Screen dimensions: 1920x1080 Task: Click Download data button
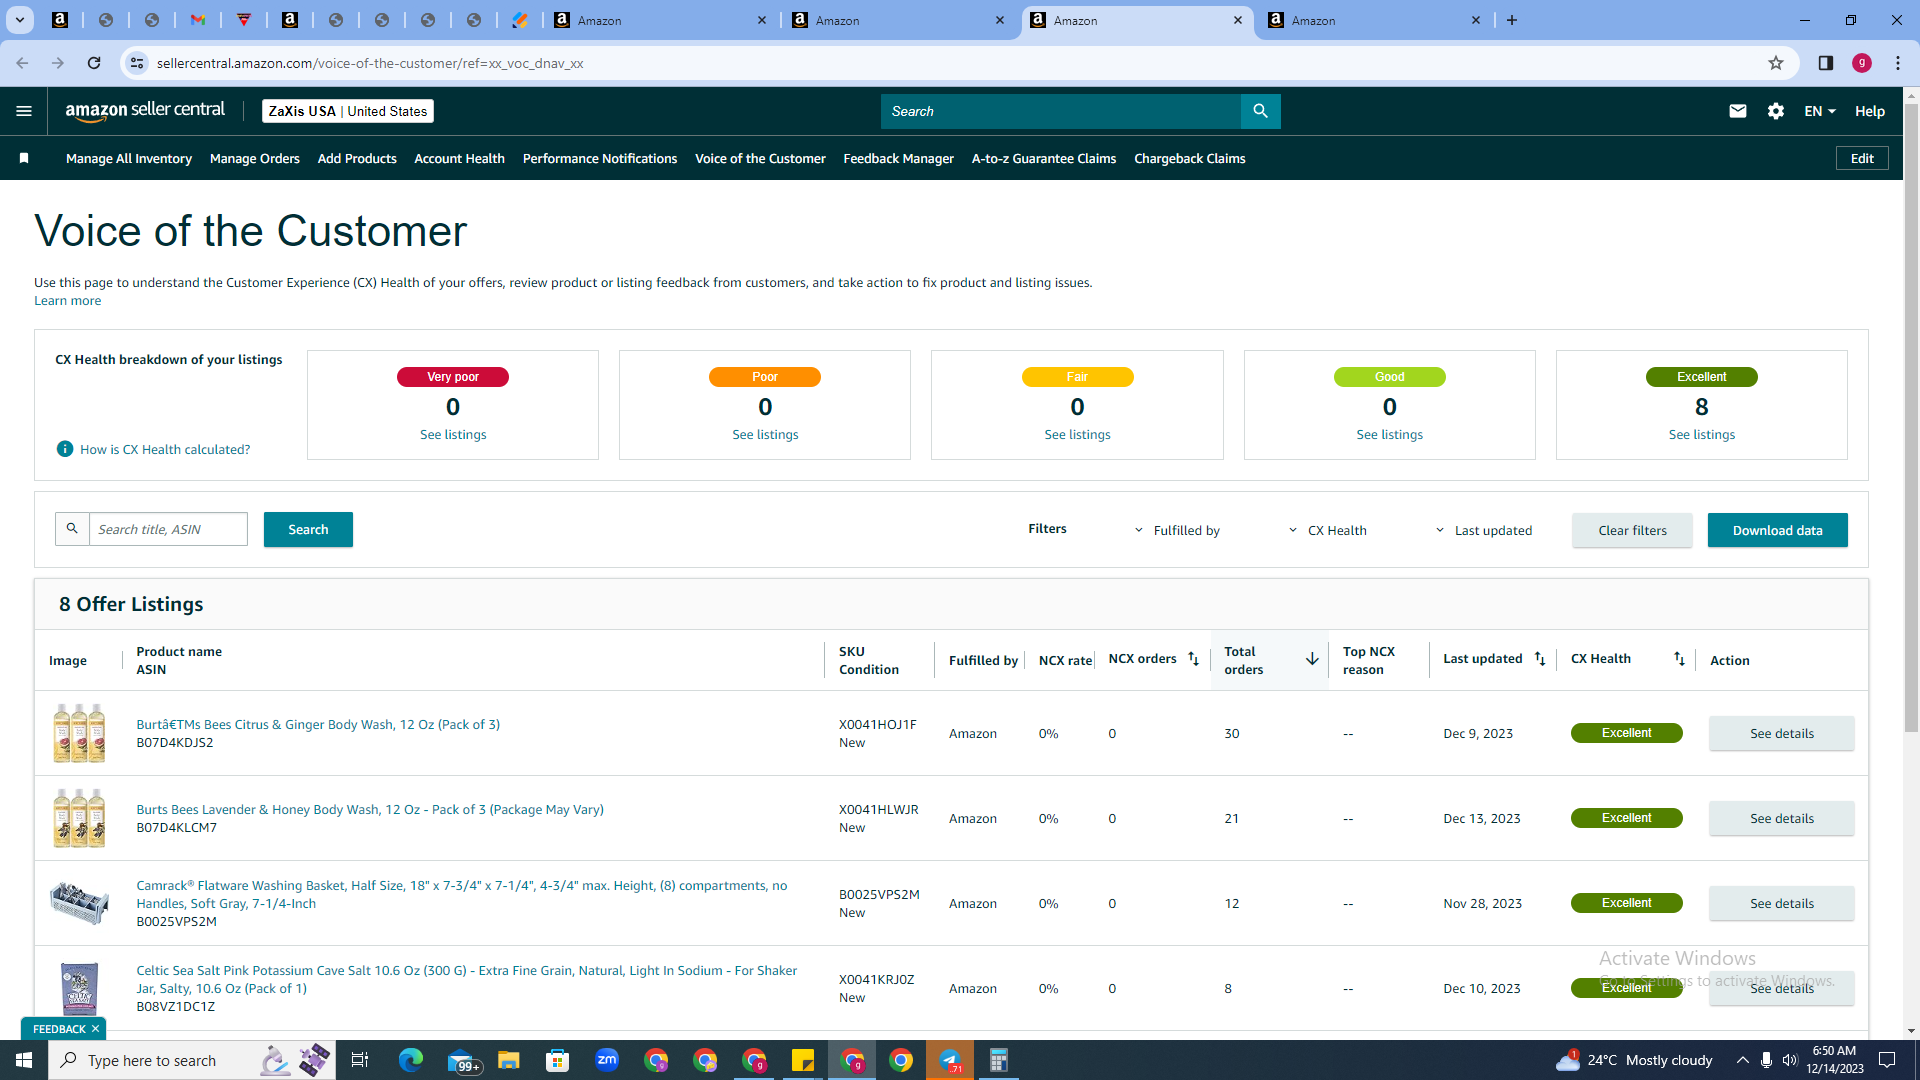(x=1777, y=530)
